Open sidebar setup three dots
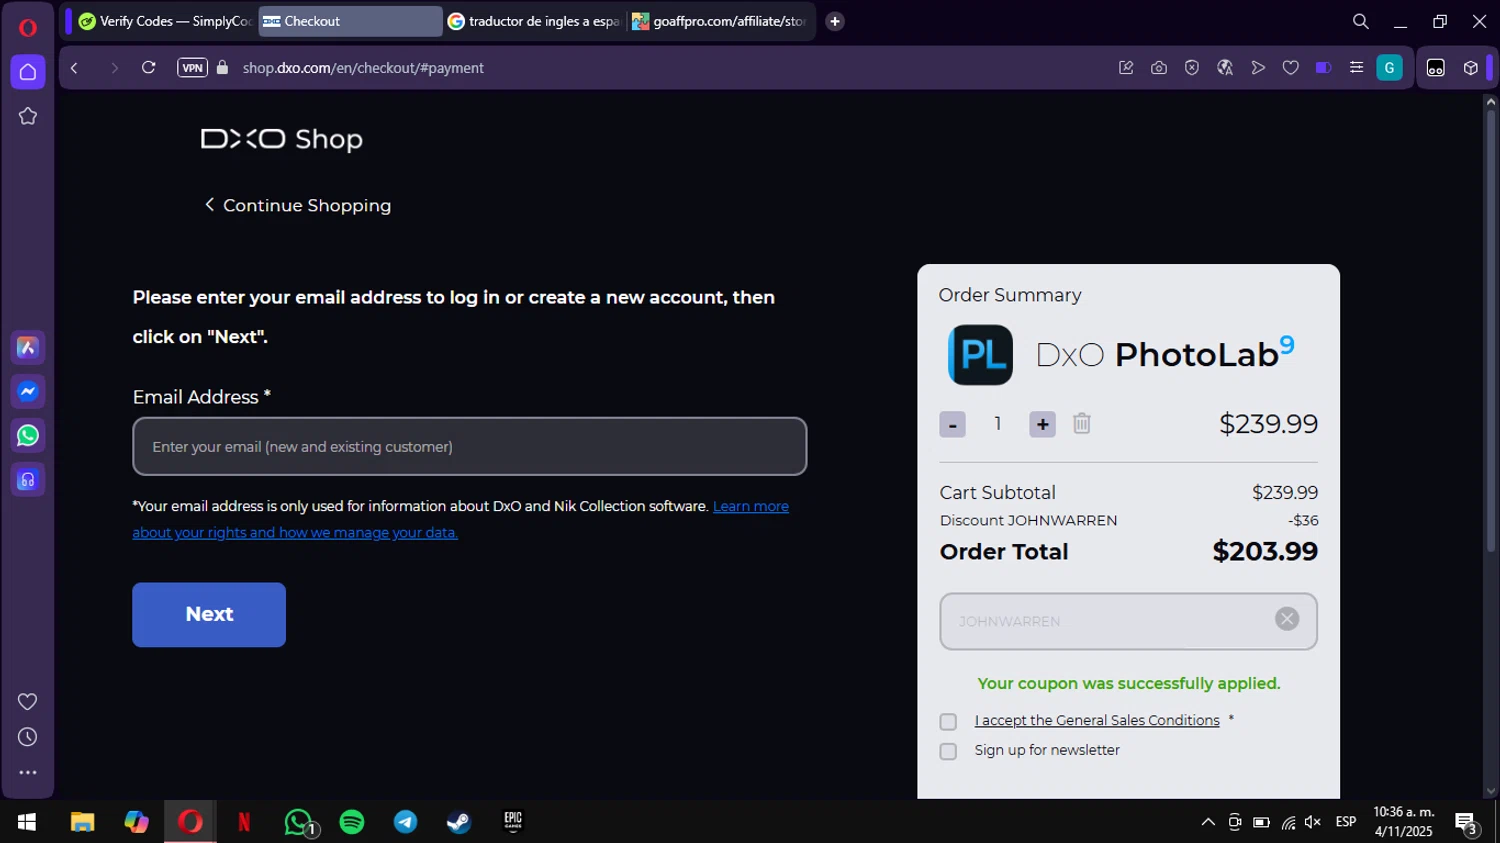This screenshot has width=1500, height=843. point(28,773)
